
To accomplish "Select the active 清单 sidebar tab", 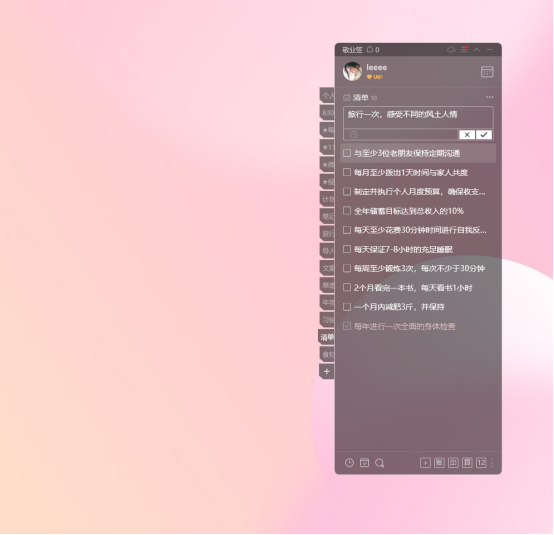I will pyautogui.click(x=326, y=337).
